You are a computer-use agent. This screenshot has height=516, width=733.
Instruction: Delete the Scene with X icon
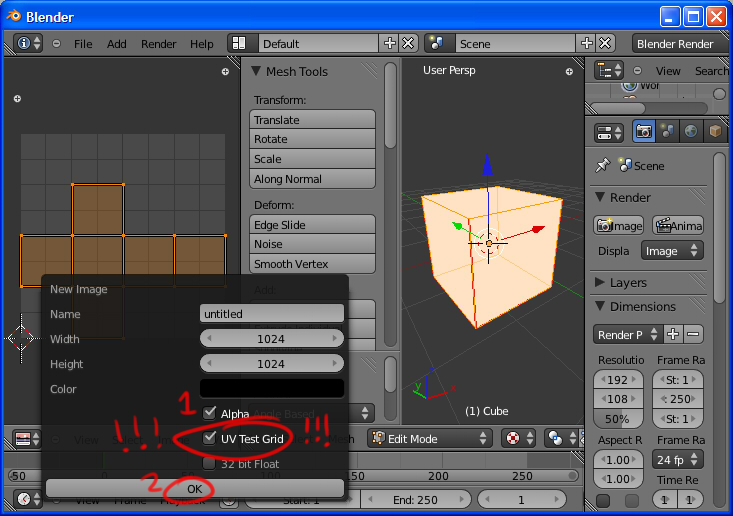pyautogui.click(x=606, y=44)
